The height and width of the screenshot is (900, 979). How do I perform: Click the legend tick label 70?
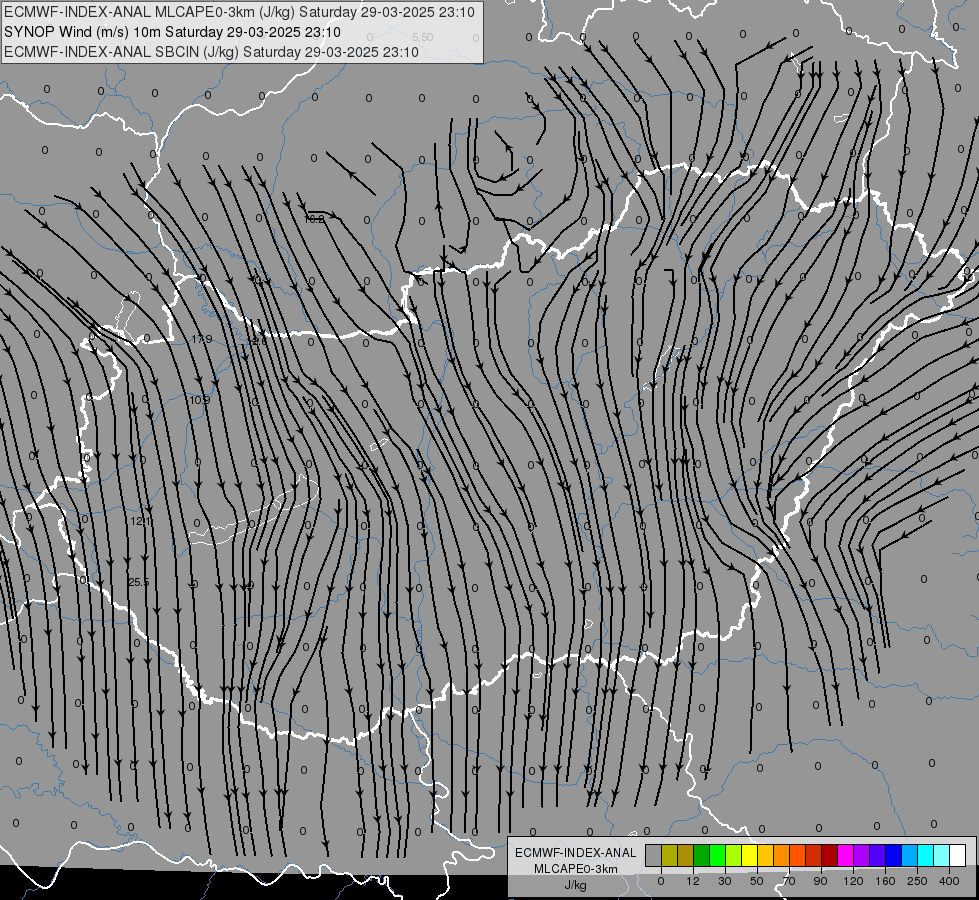(789, 881)
